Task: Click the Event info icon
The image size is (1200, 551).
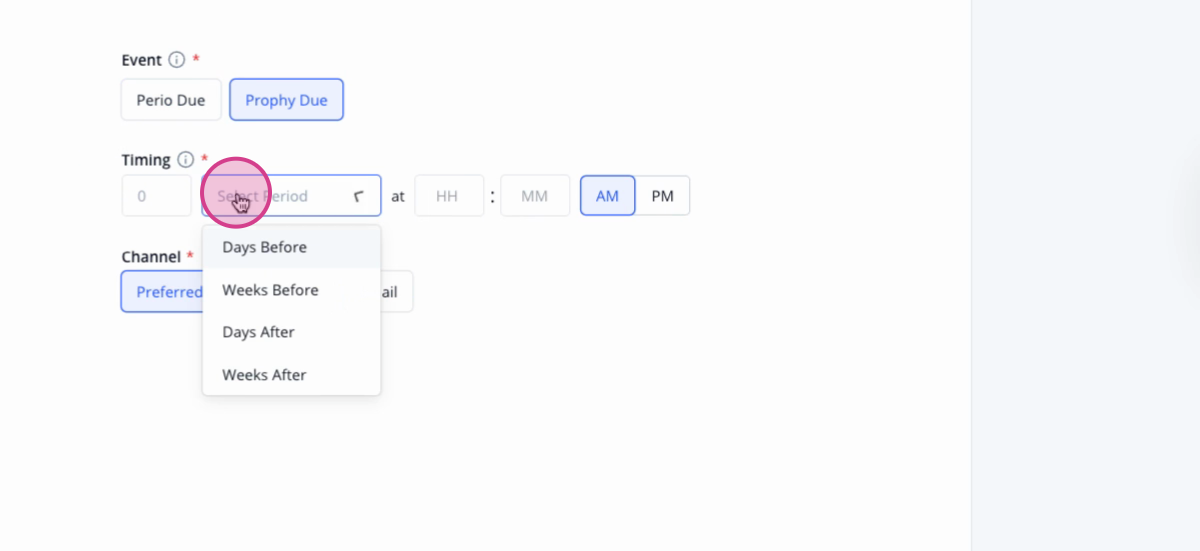Action: [177, 60]
